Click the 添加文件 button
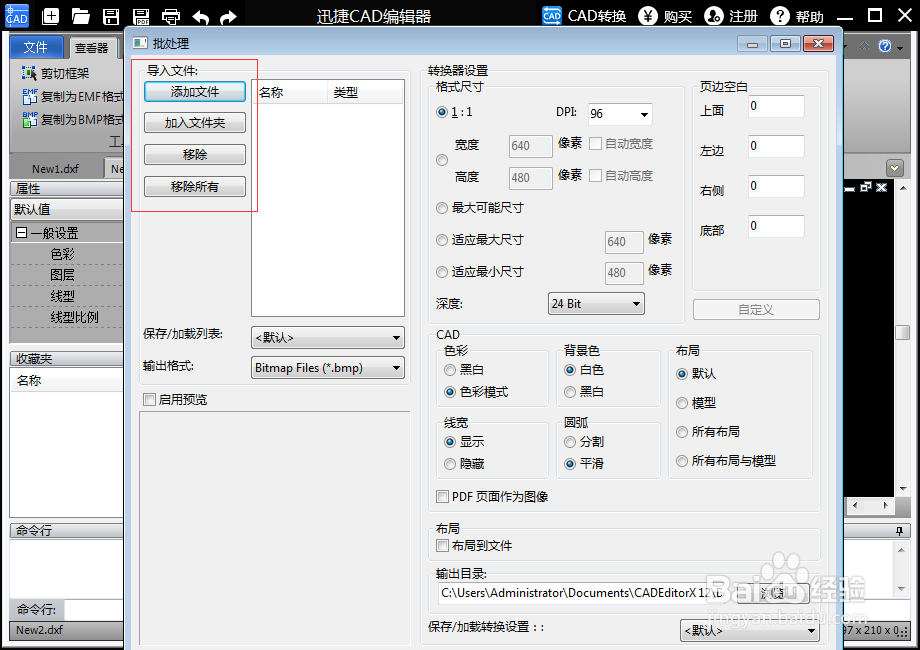 coord(194,92)
